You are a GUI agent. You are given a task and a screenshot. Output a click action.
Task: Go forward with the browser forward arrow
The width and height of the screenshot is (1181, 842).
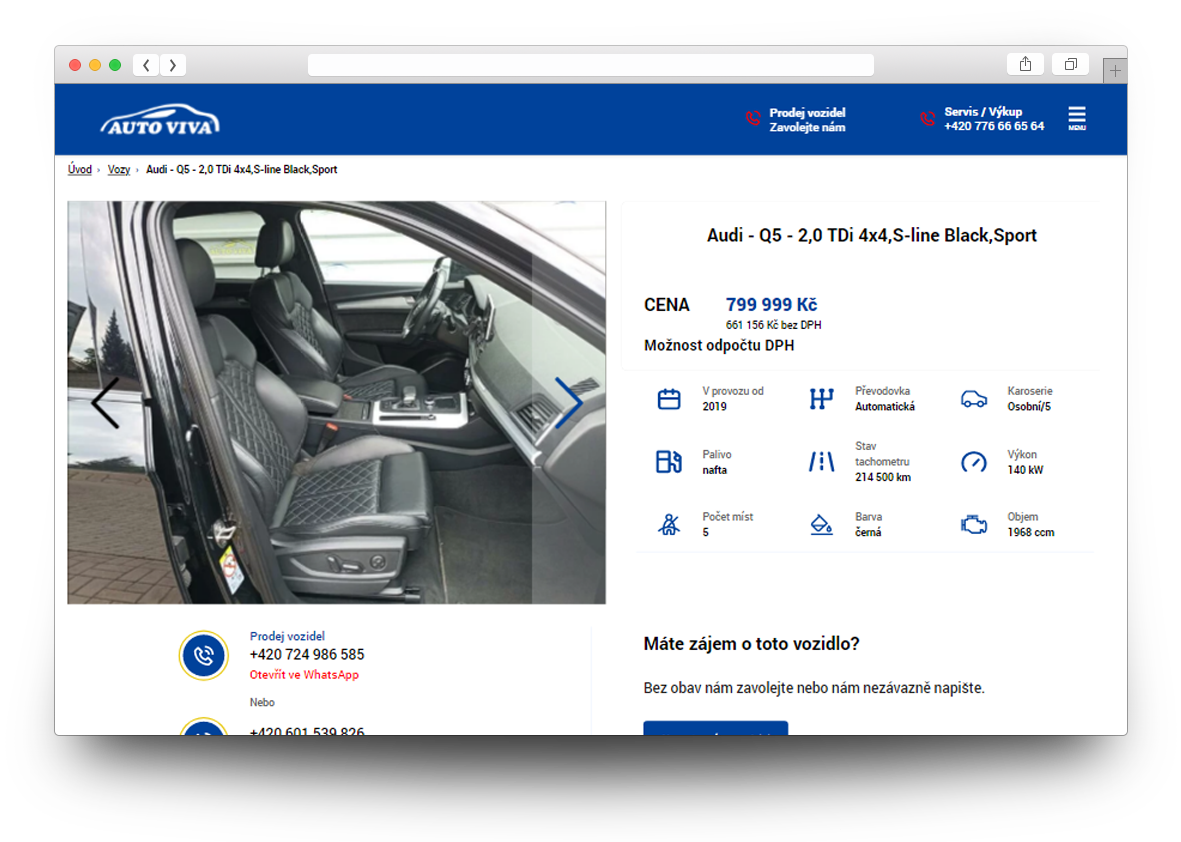[173, 65]
